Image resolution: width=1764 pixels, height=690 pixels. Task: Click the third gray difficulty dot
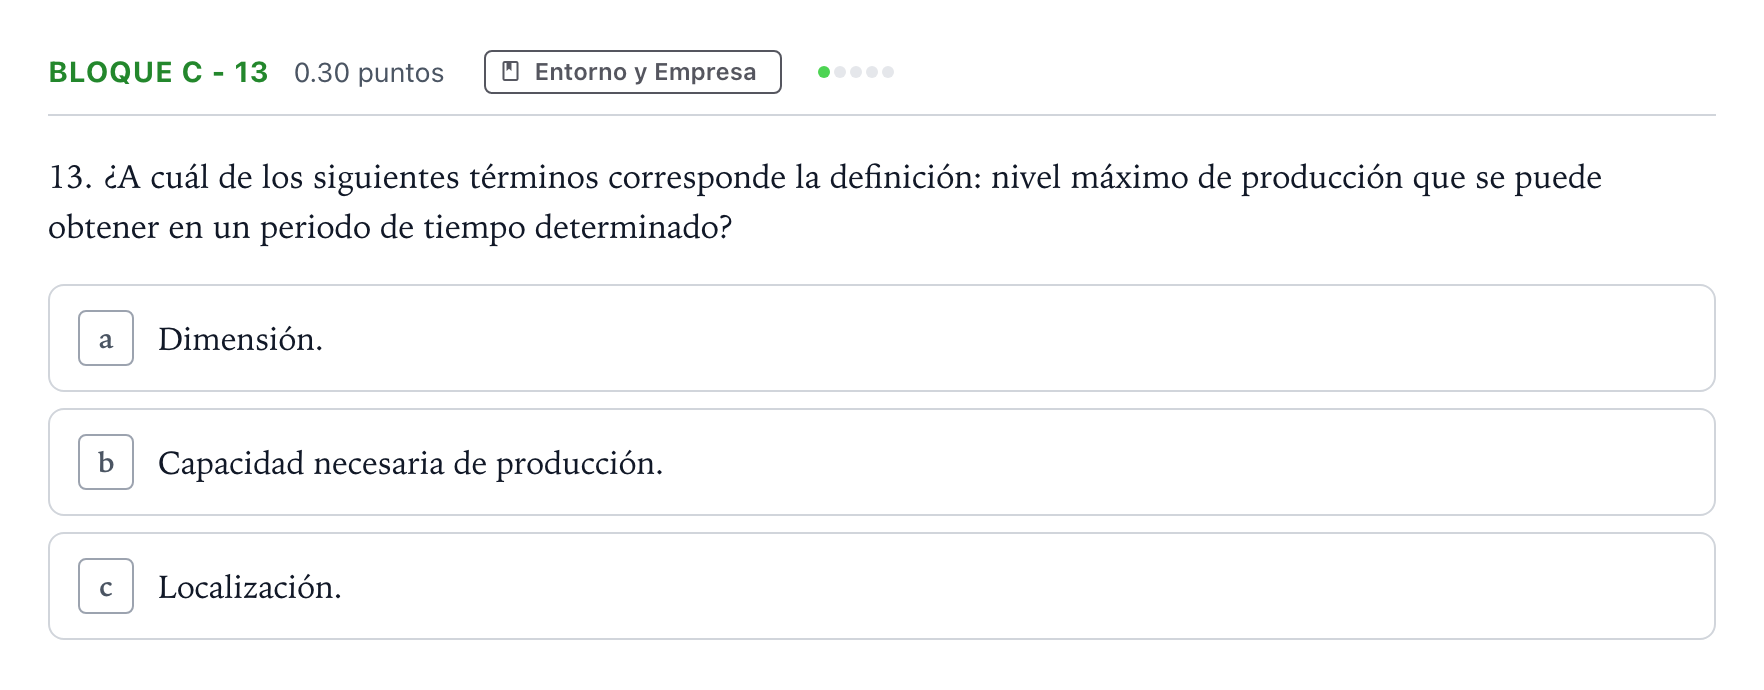856,72
